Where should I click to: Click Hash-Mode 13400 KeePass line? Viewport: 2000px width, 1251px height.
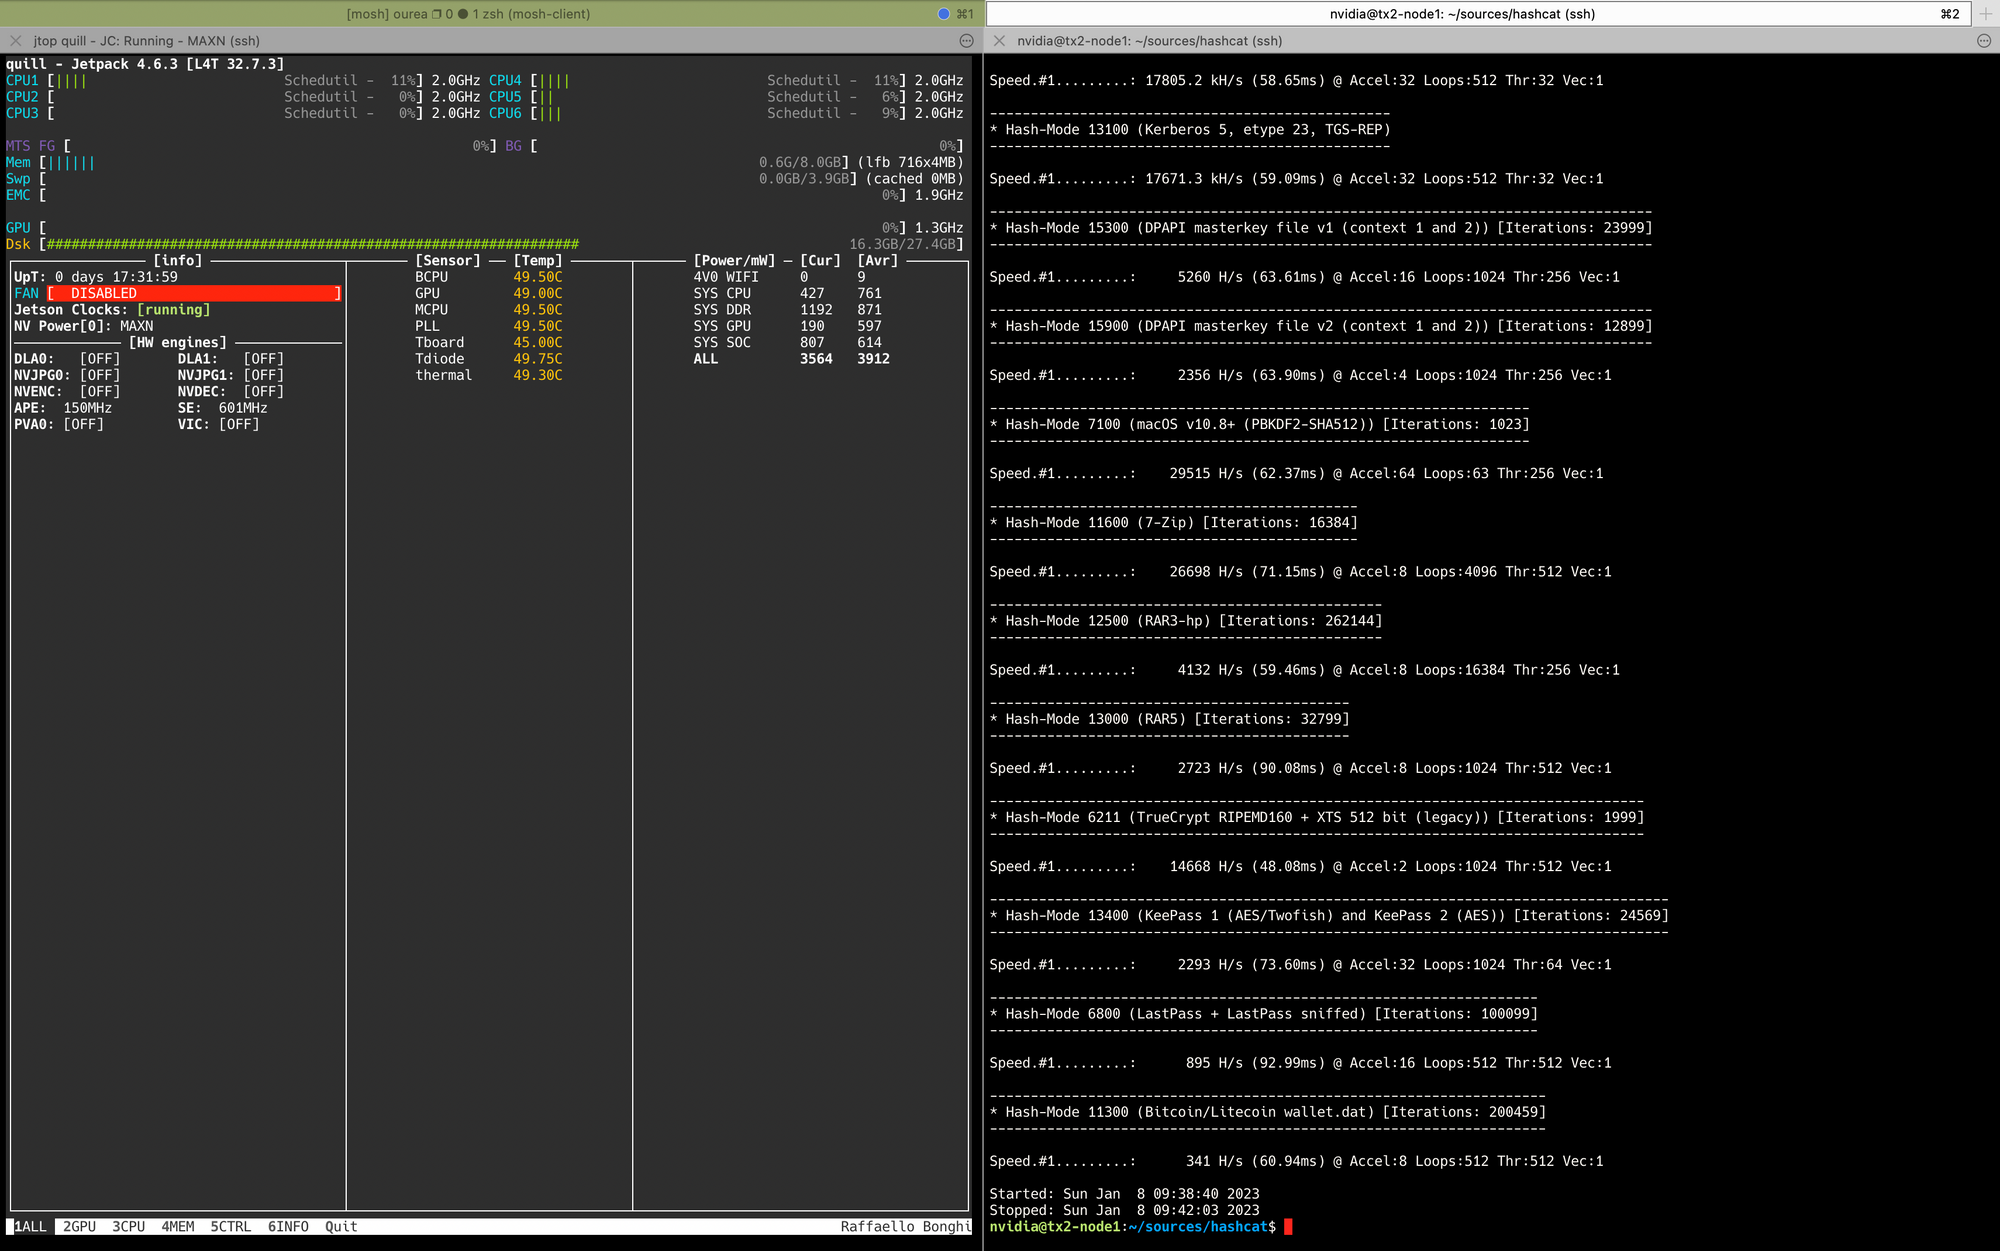(1329, 915)
